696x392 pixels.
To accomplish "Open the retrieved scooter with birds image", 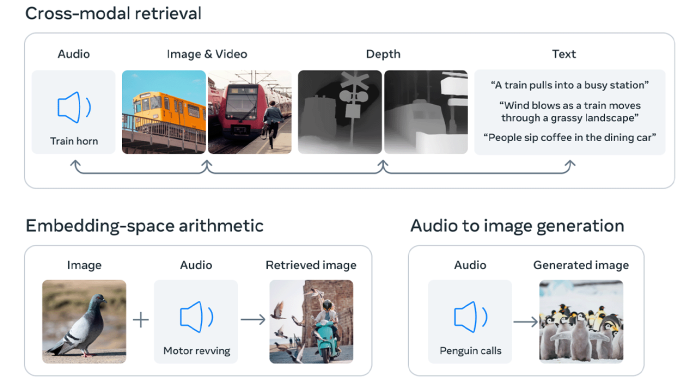I will coord(311,321).
